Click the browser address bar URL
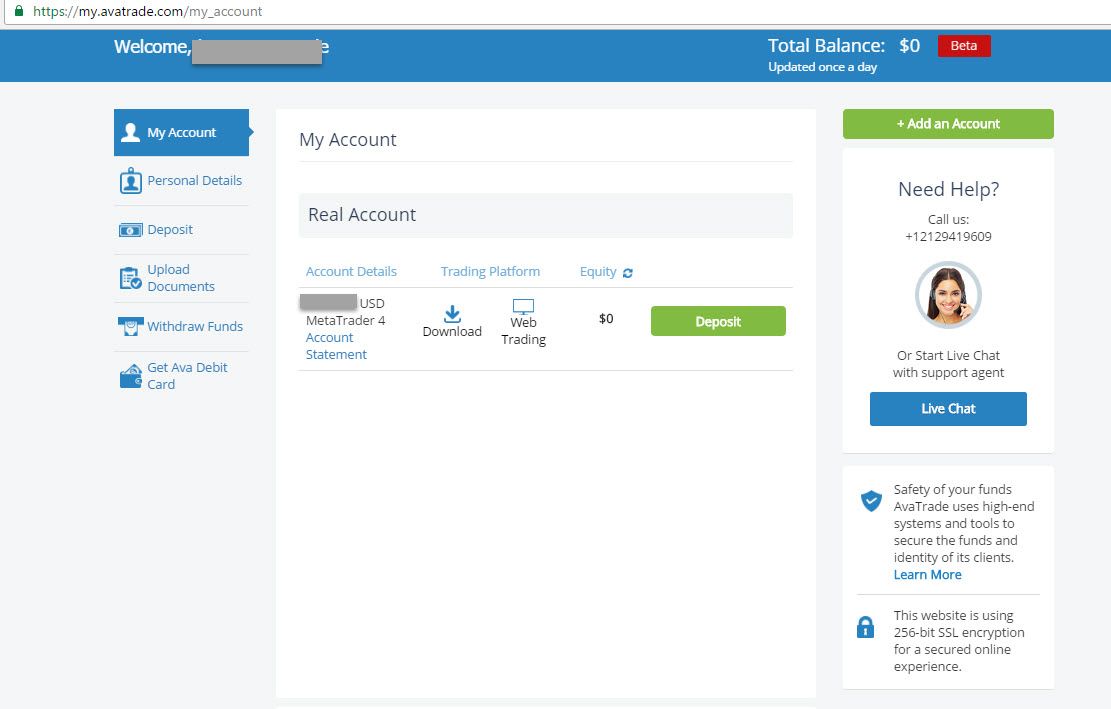The height and width of the screenshot is (709, 1111). click(x=147, y=11)
